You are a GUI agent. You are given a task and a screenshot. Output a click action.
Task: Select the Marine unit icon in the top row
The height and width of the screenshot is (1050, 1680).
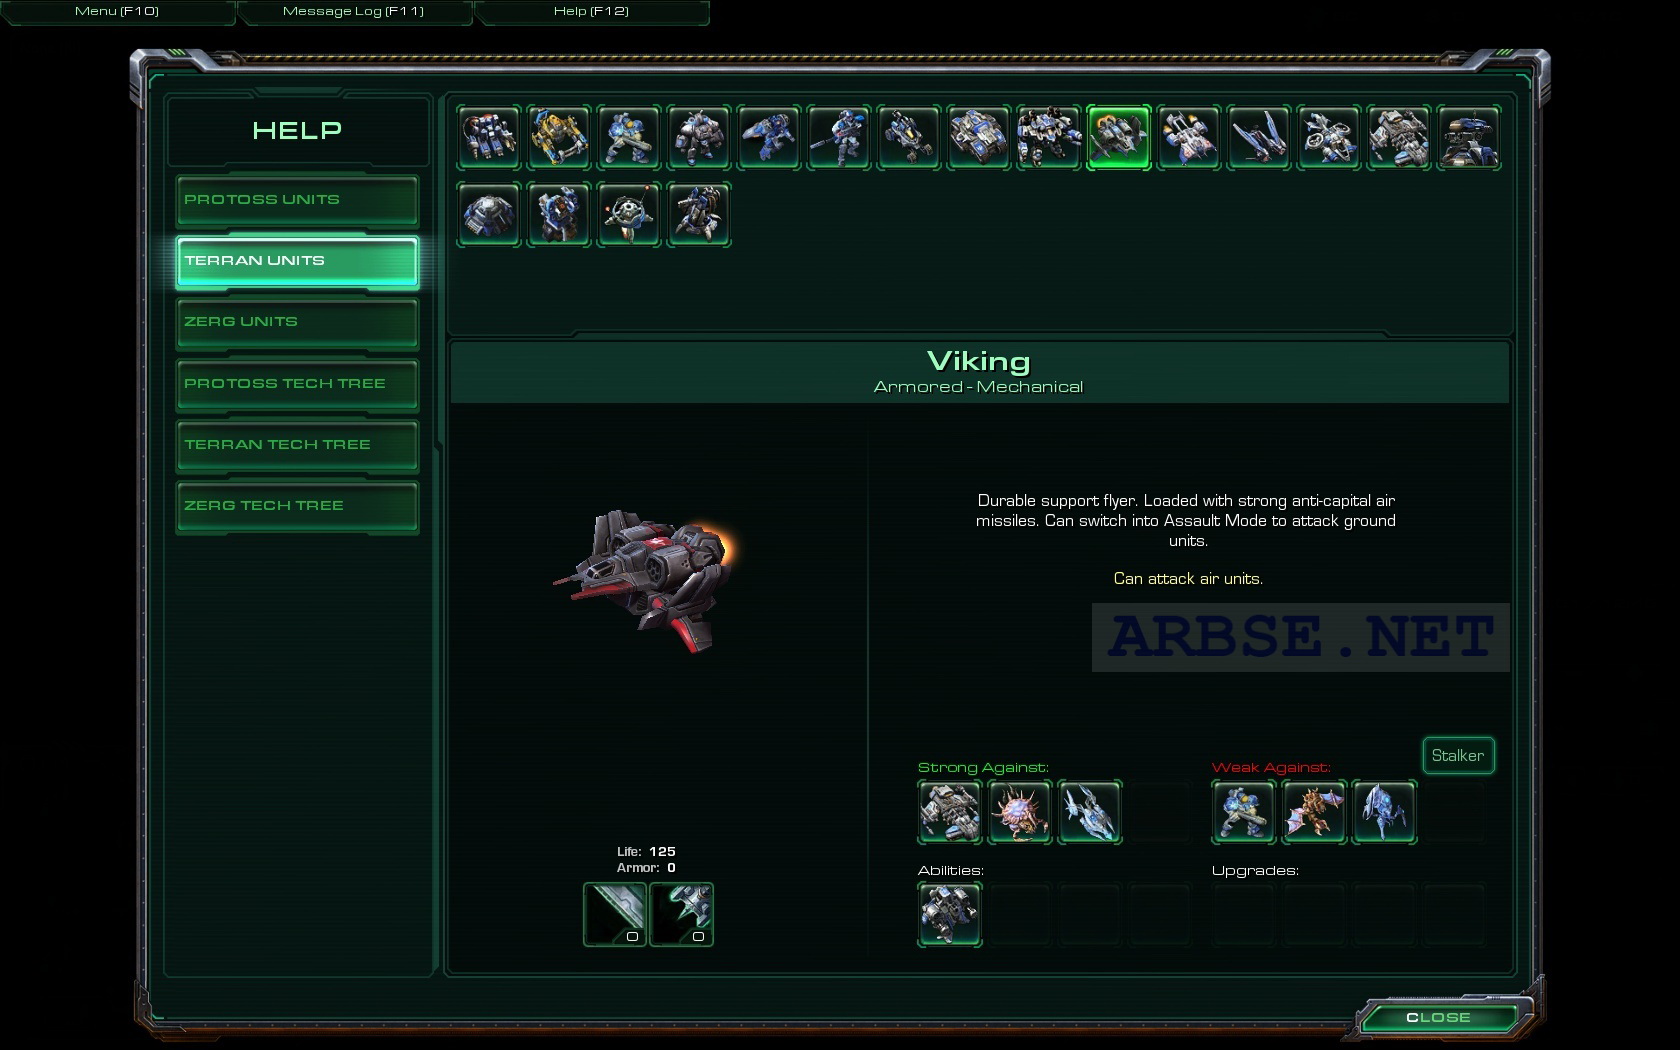629,137
